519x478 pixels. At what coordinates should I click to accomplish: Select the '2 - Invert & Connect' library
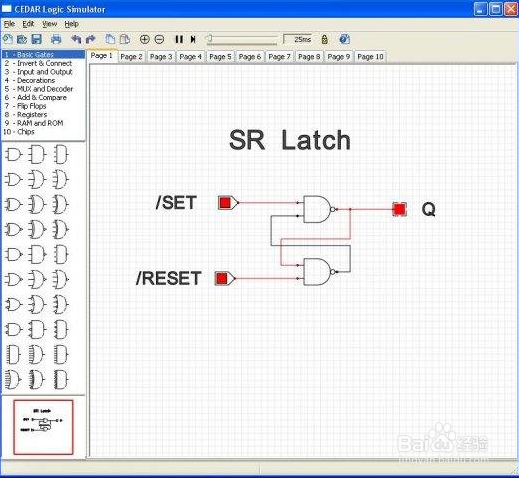pyautogui.click(x=43, y=63)
